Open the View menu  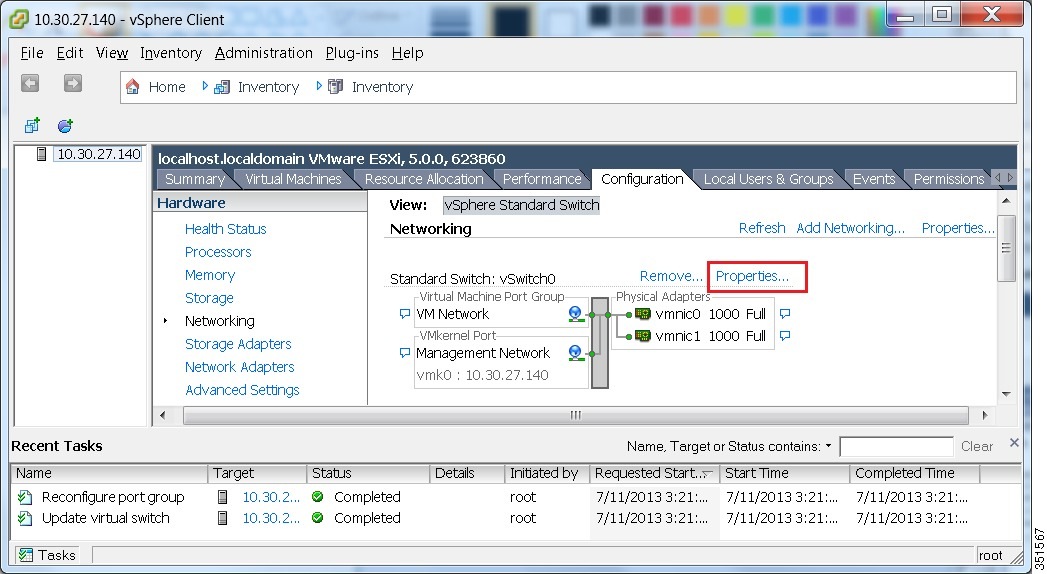112,53
